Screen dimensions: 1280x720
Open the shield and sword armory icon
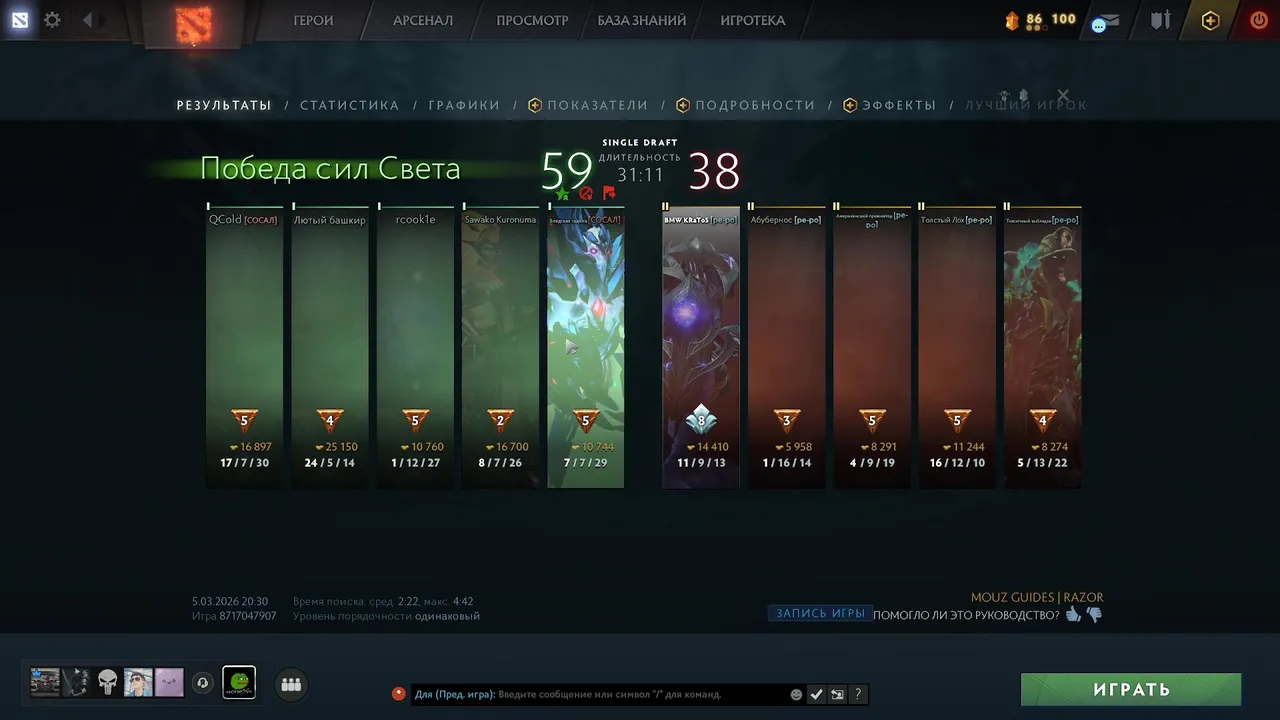point(1160,20)
